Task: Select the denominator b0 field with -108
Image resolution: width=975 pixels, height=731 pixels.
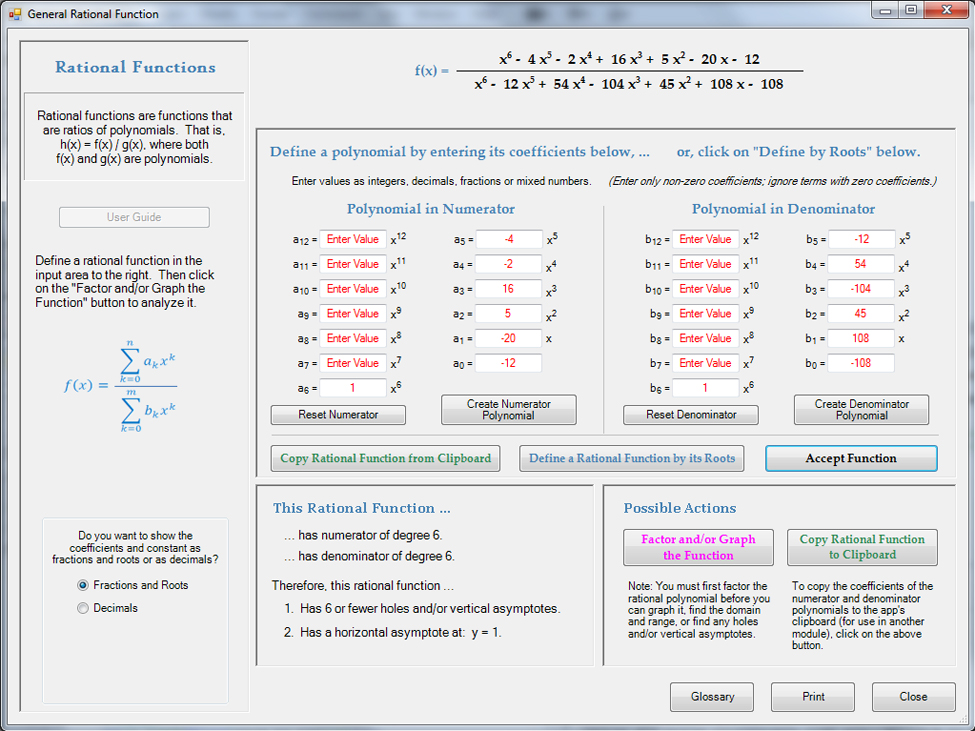Action: (x=861, y=363)
